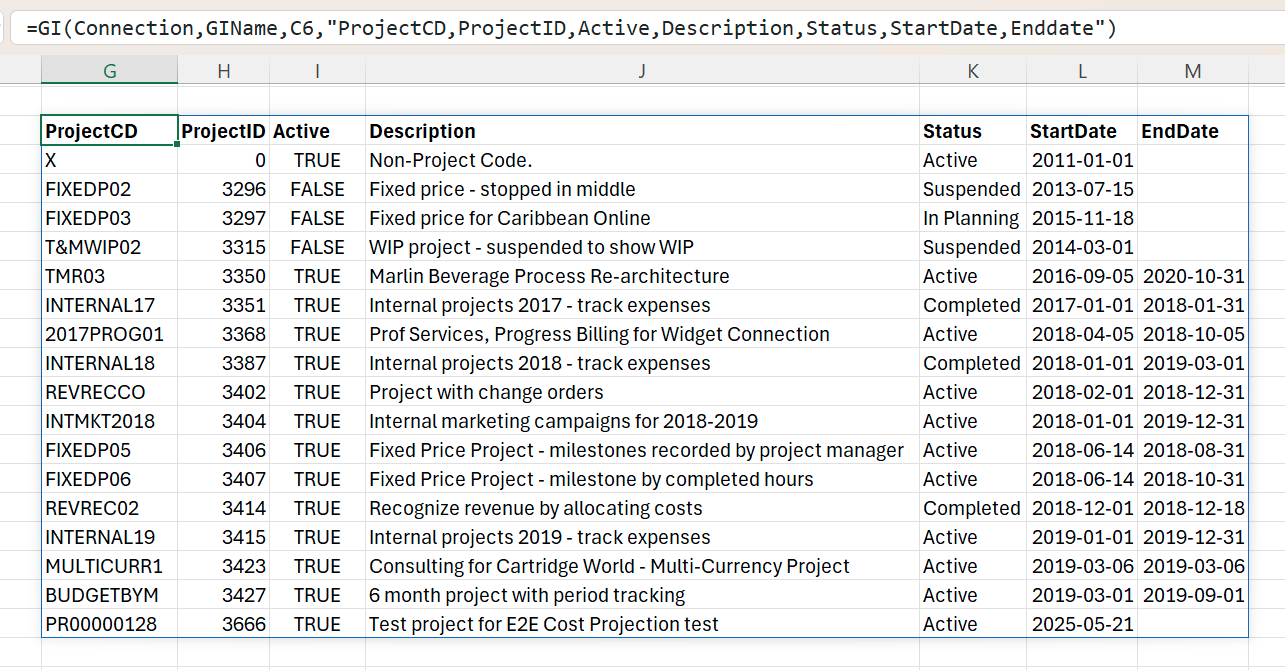Select ProjectID value 3350
The height and width of the screenshot is (670, 1285).
224,276
